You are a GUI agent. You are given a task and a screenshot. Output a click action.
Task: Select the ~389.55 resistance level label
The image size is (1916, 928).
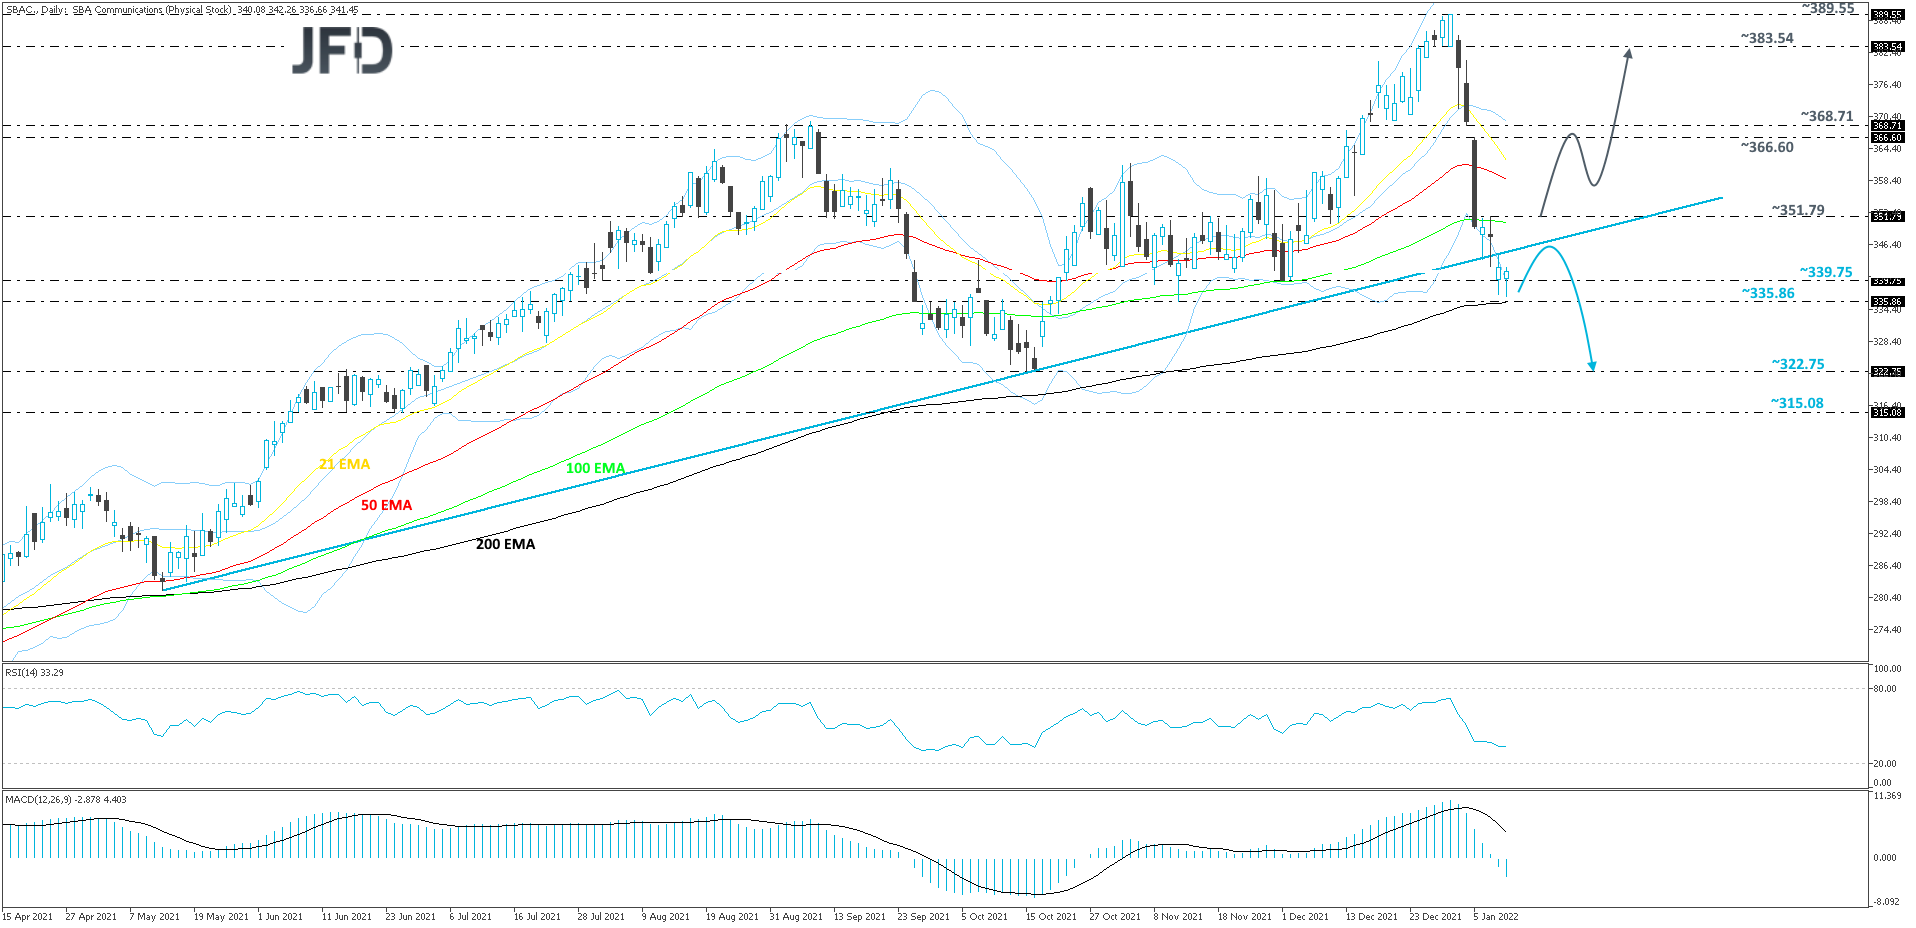coord(1827,8)
